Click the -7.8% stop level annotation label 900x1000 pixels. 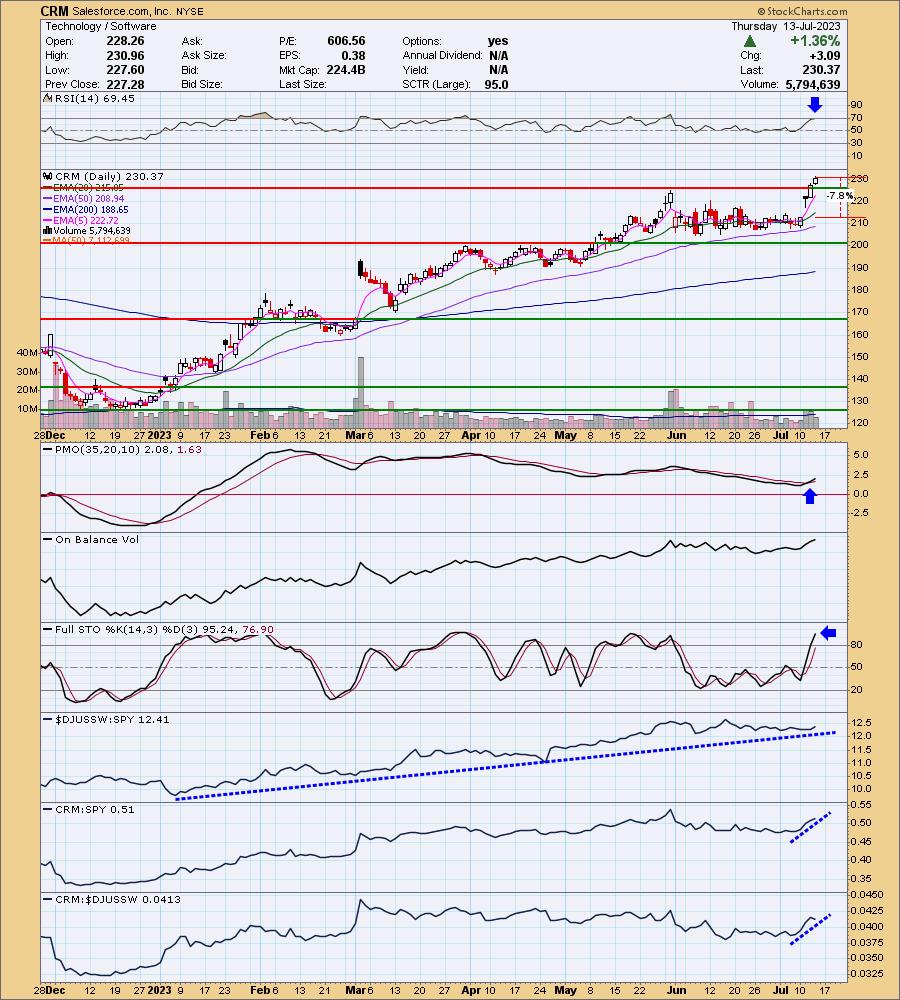coord(839,196)
